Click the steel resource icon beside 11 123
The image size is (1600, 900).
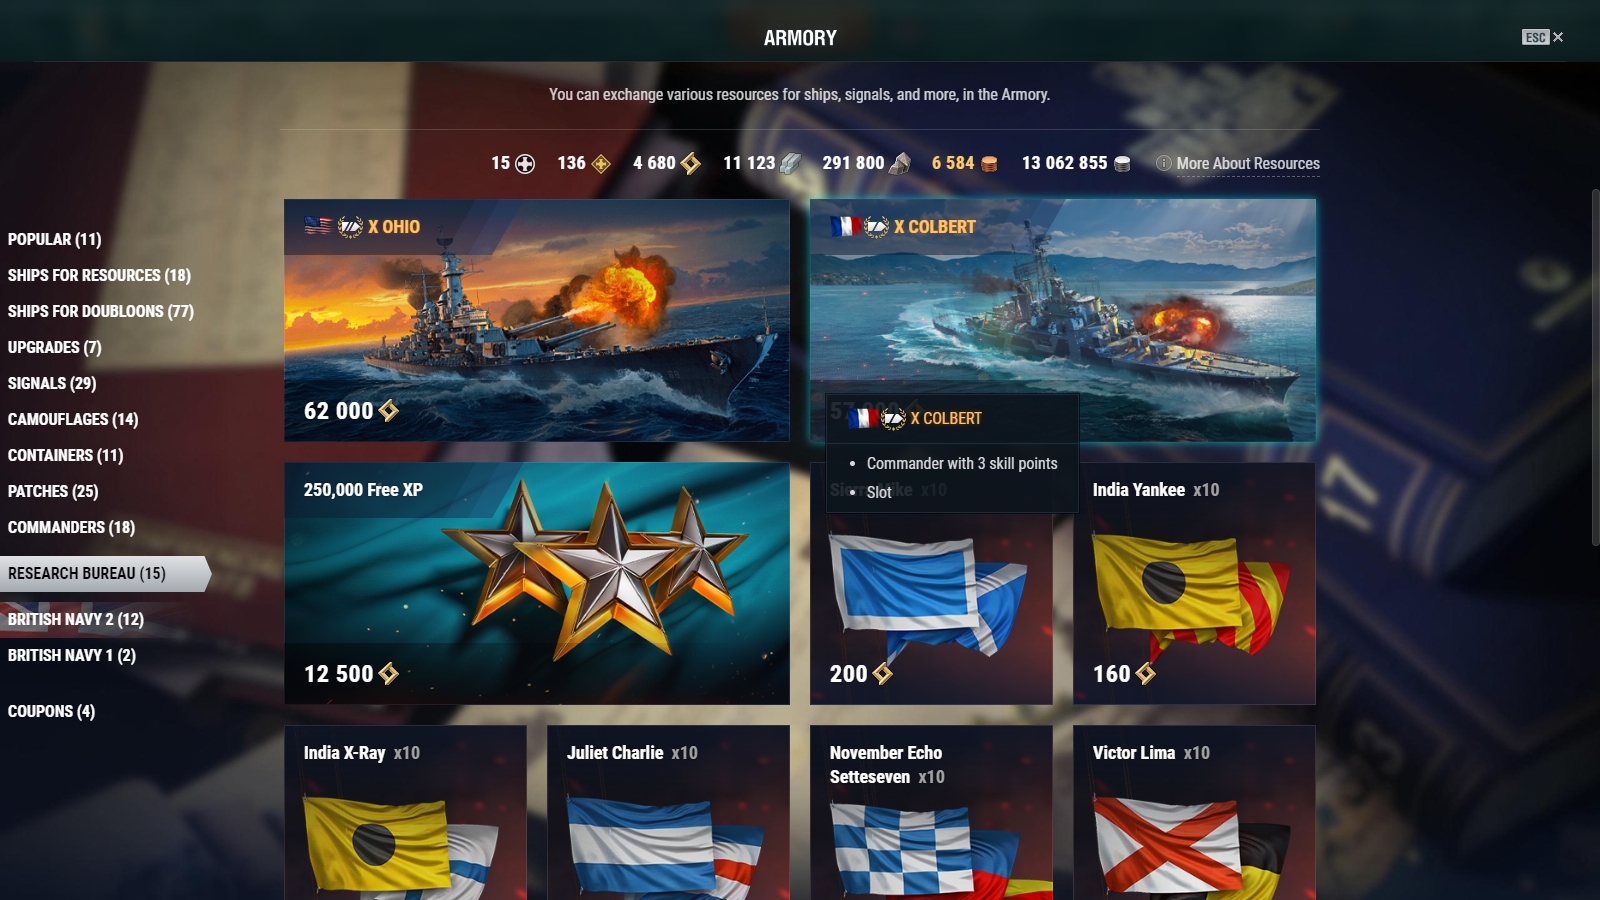(x=790, y=163)
